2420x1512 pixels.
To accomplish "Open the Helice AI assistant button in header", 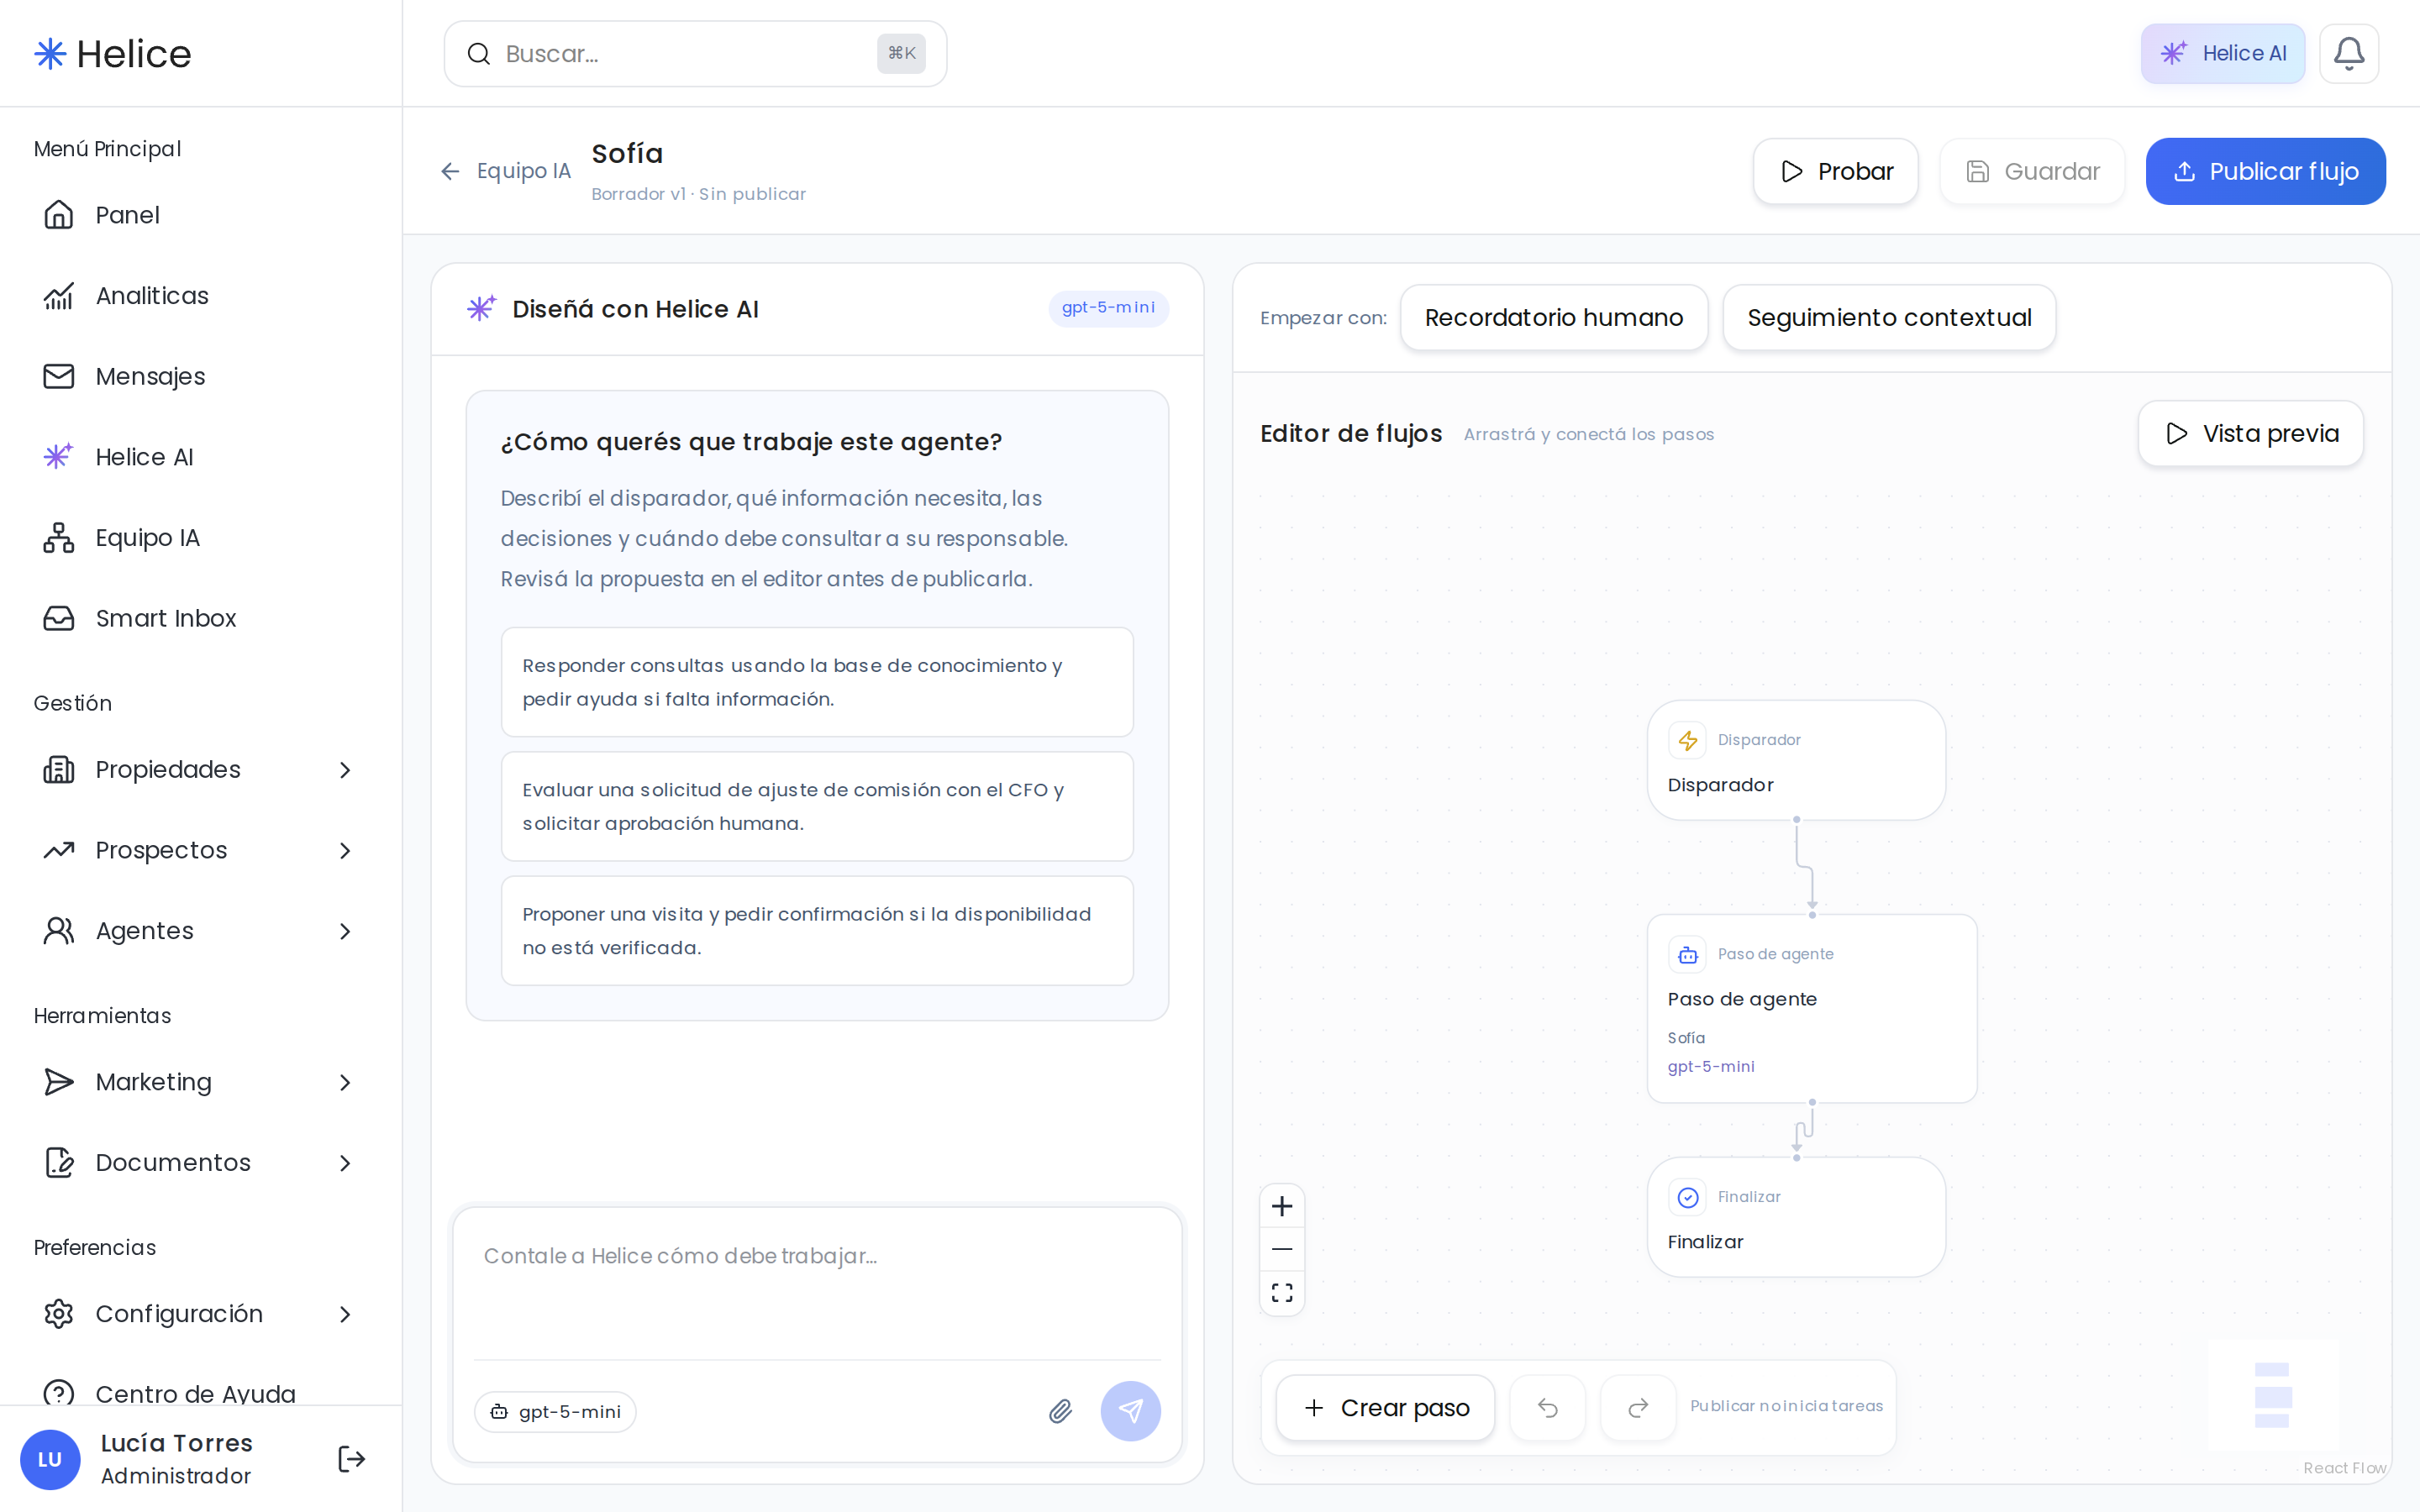I will [2222, 53].
